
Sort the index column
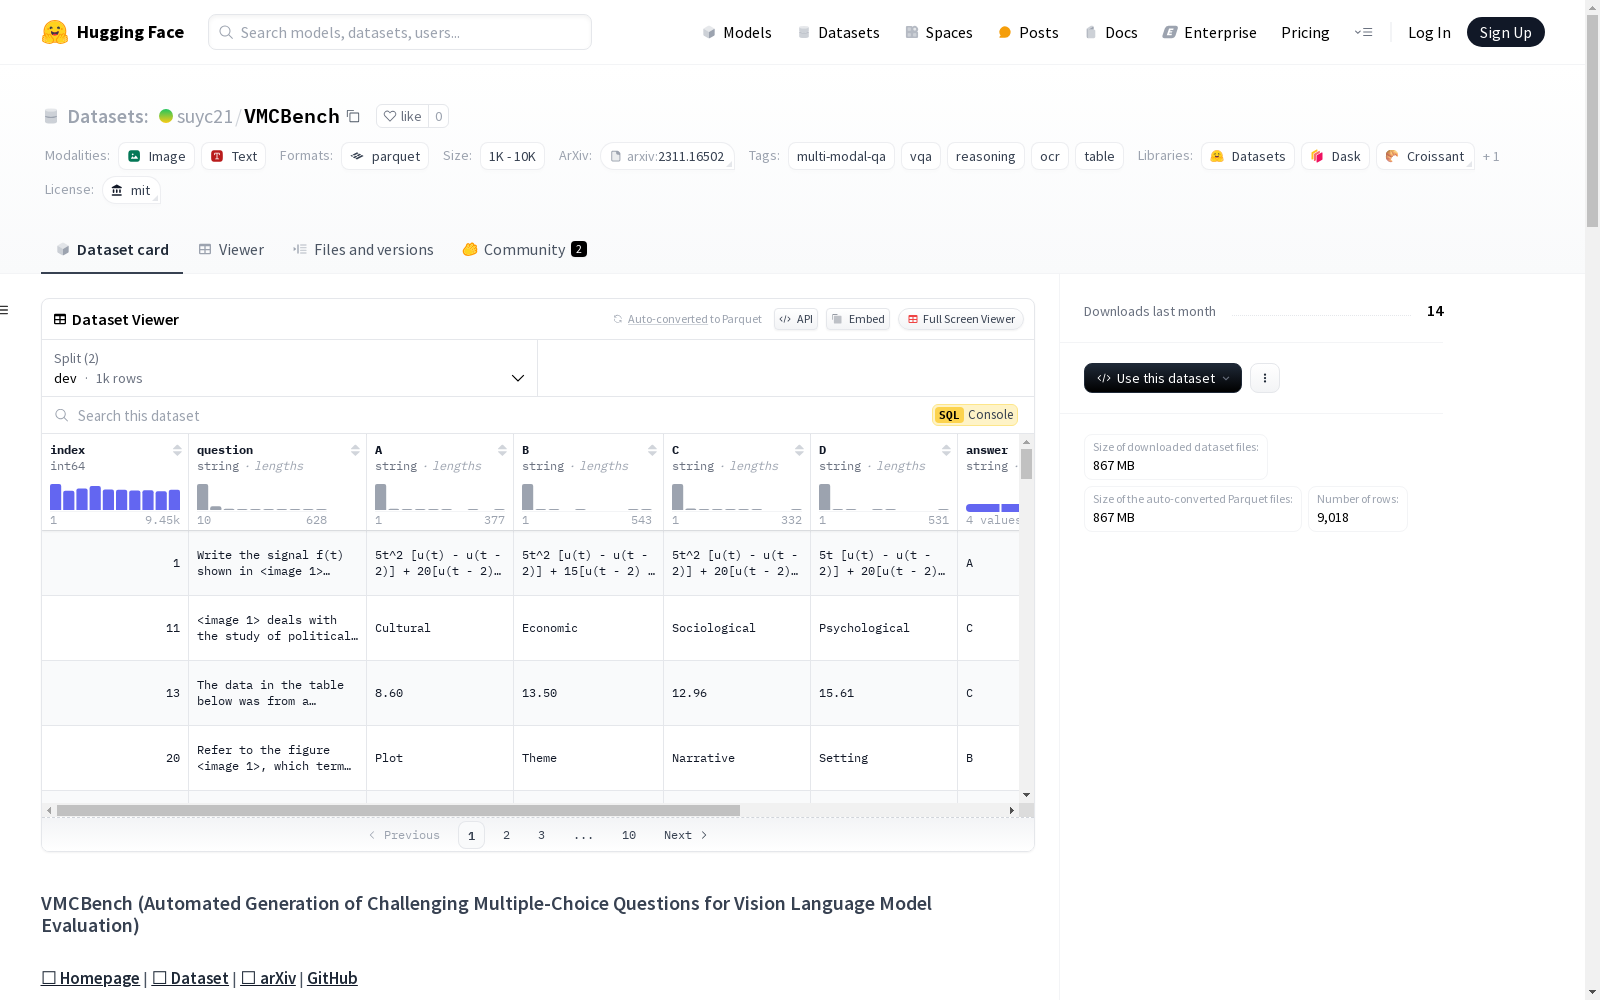pos(177,450)
